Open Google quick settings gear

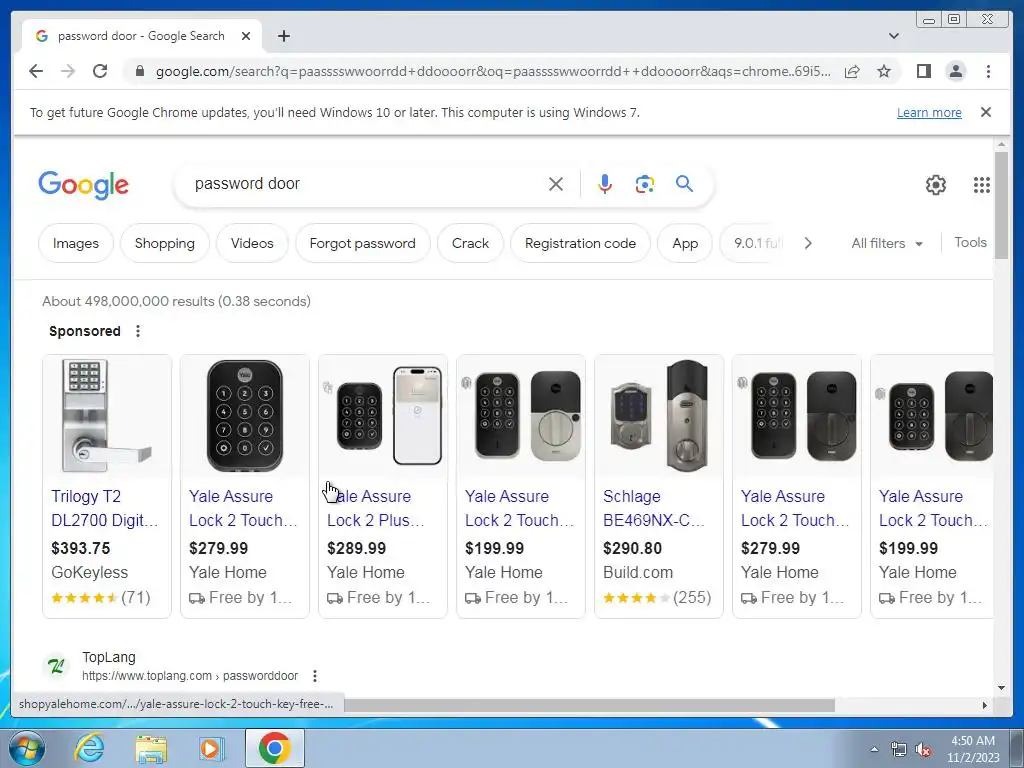tap(935, 185)
